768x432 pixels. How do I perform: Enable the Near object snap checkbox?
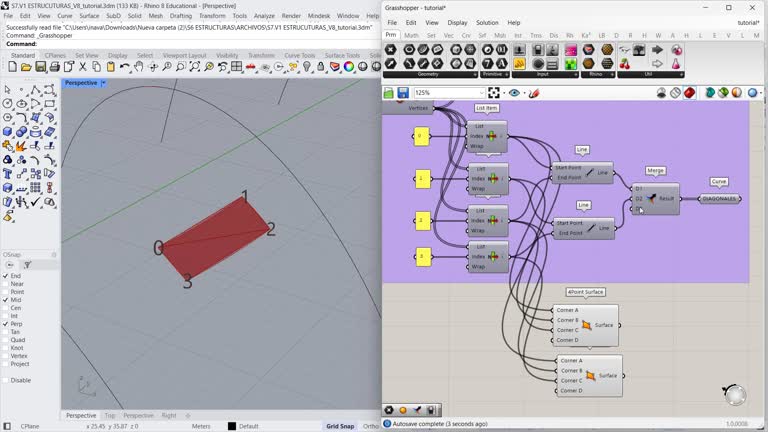pos(6,284)
